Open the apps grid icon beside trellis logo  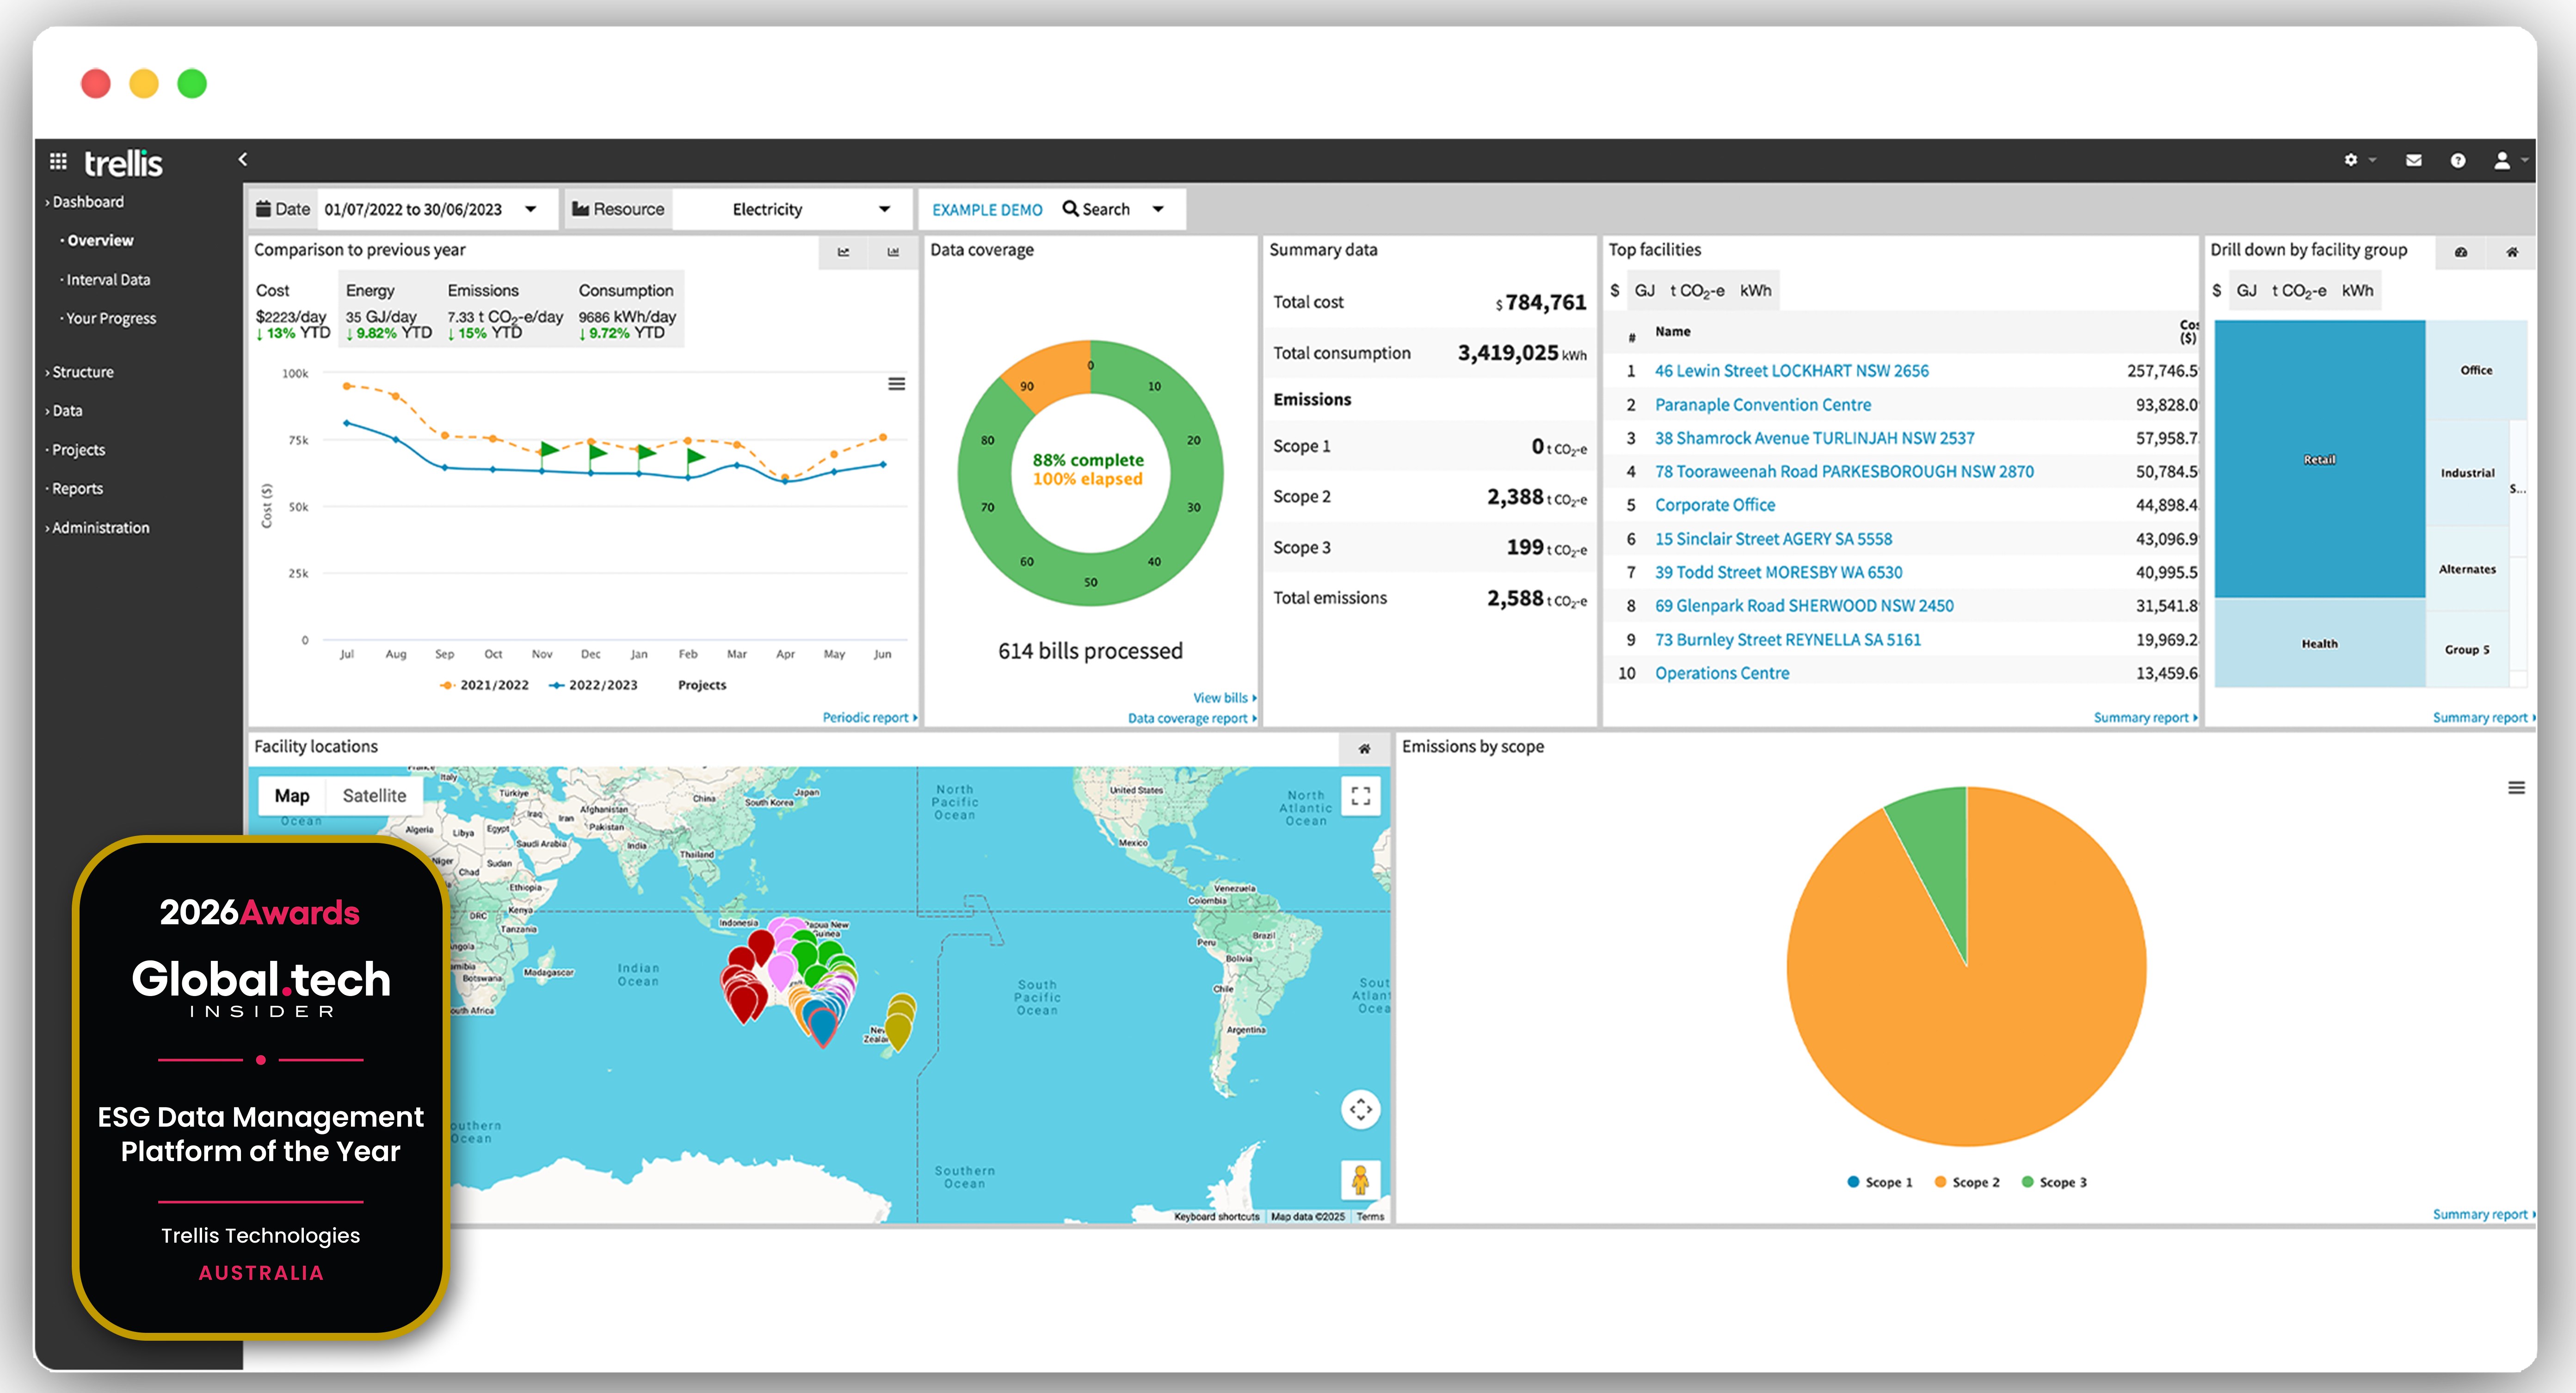point(58,161)
